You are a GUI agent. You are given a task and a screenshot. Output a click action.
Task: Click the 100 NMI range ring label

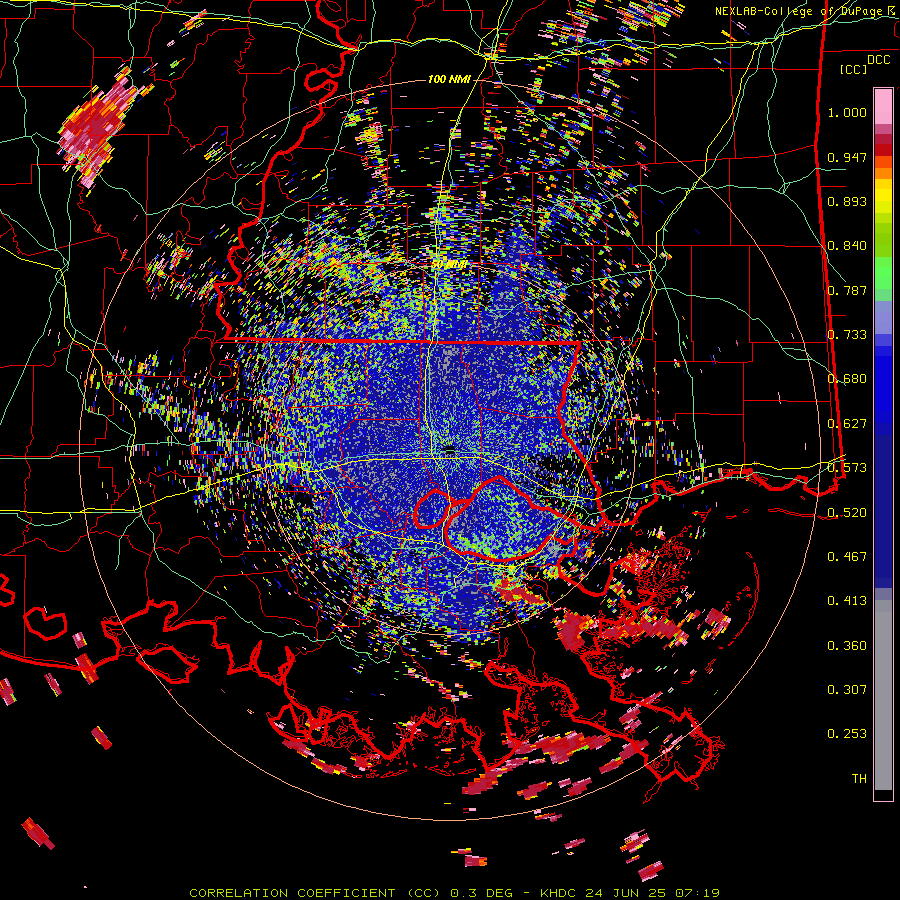pyautogui.click(x=449, y=79)
